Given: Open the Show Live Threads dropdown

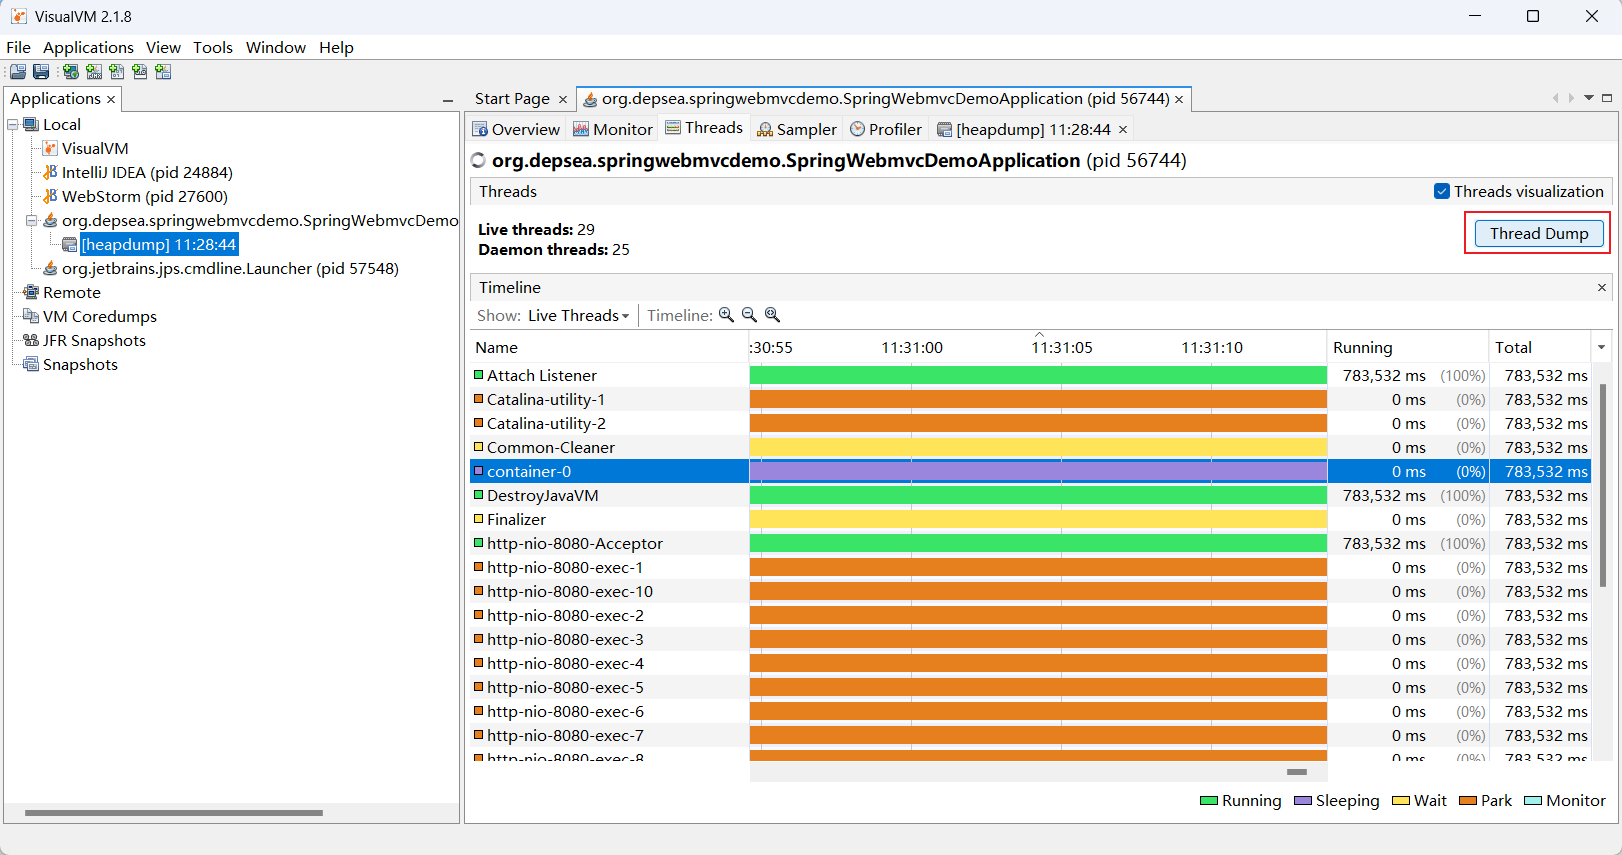Looking at the screenshot, I should coord(578,315).
